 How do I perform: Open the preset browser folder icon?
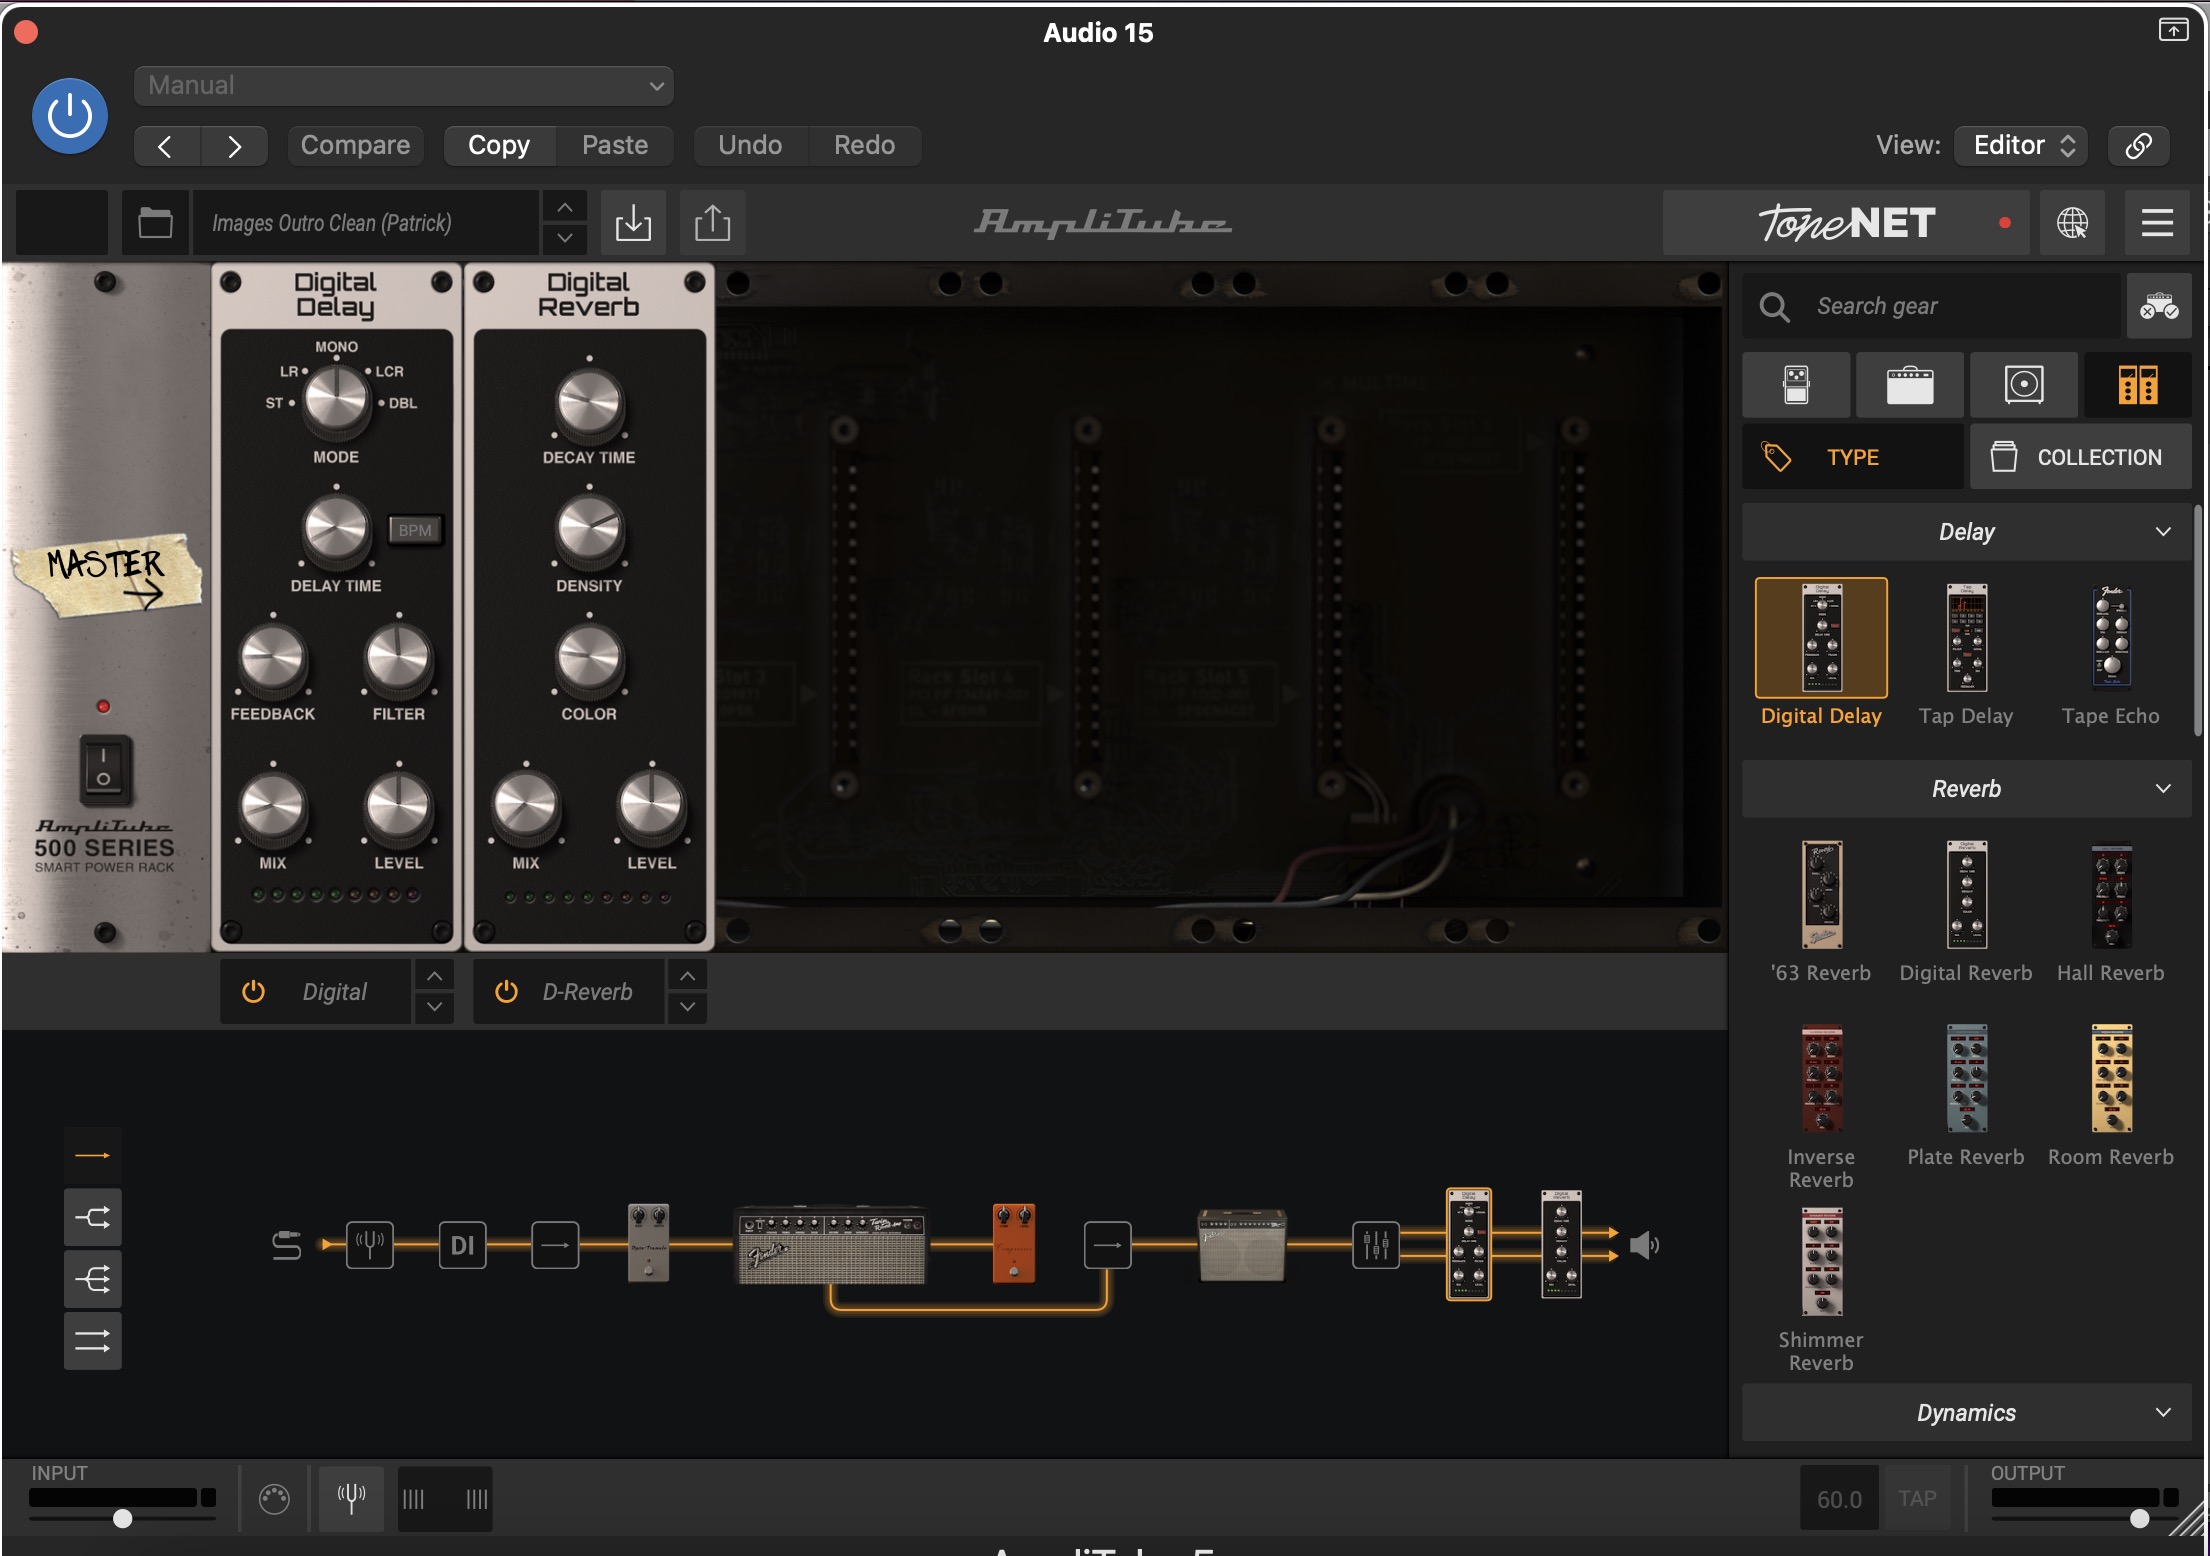(155, 222)
